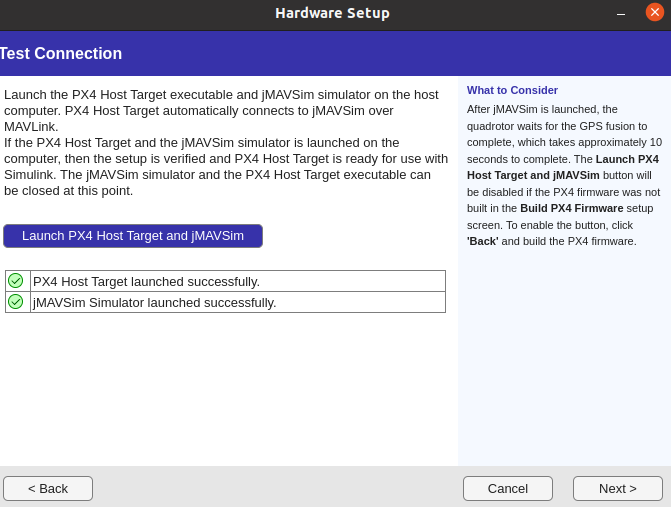The height and width of the screenshot is (507, 671).
Task: Click the 'Hardware Setup' window title
Action: (x=333, y=13)
